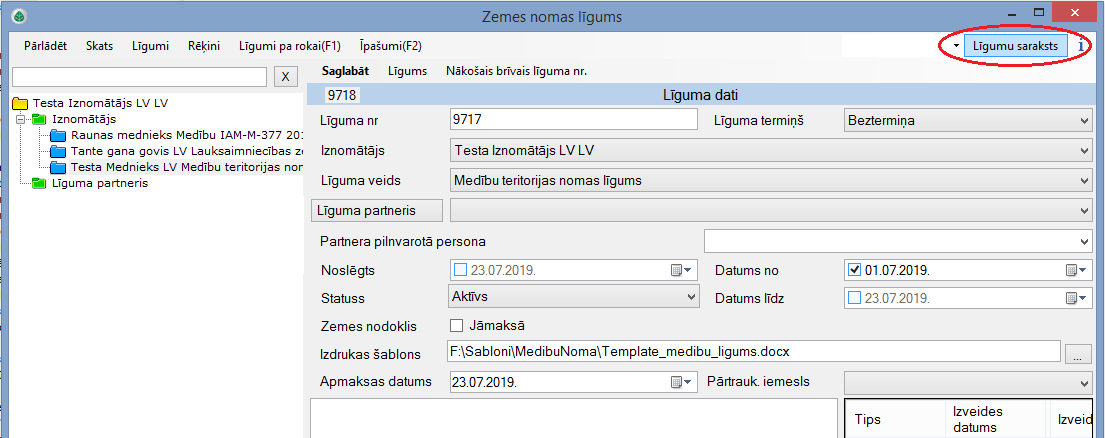The height and width of the screenshot is (438, 1105).
Task: Open the Līguma termiņš dropdown
Action: (x=968, y=120)
